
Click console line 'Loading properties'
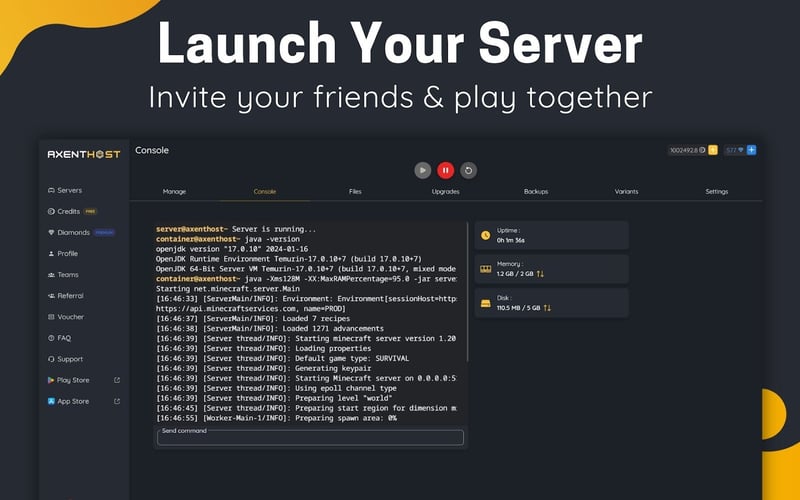264,348
